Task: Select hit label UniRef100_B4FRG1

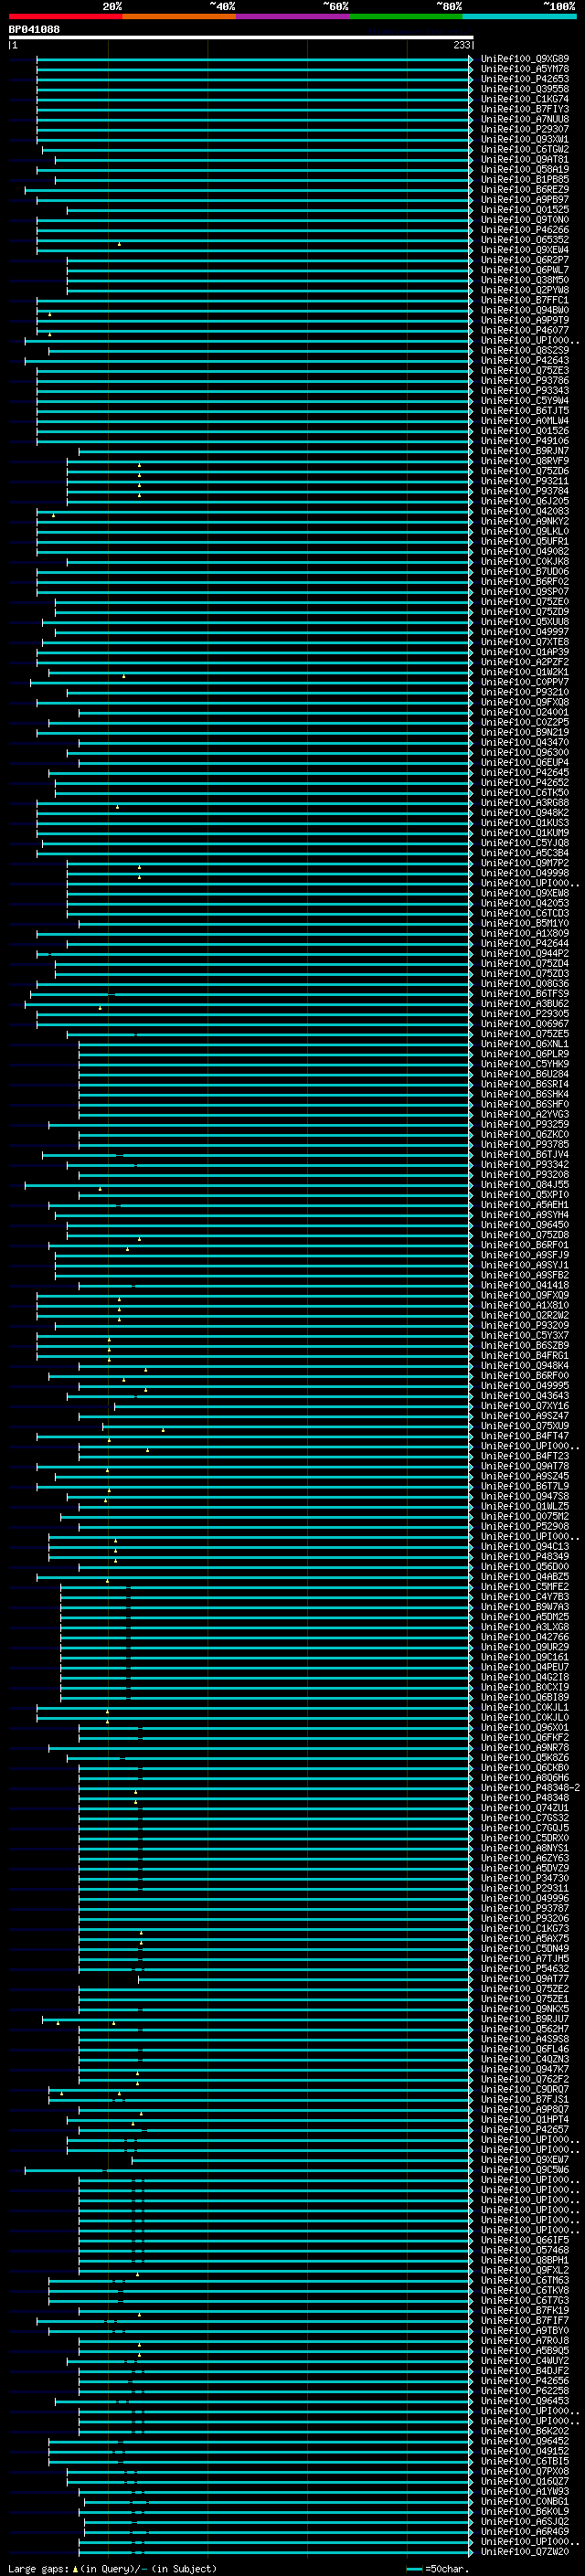Action: [x=525, y=1356]
